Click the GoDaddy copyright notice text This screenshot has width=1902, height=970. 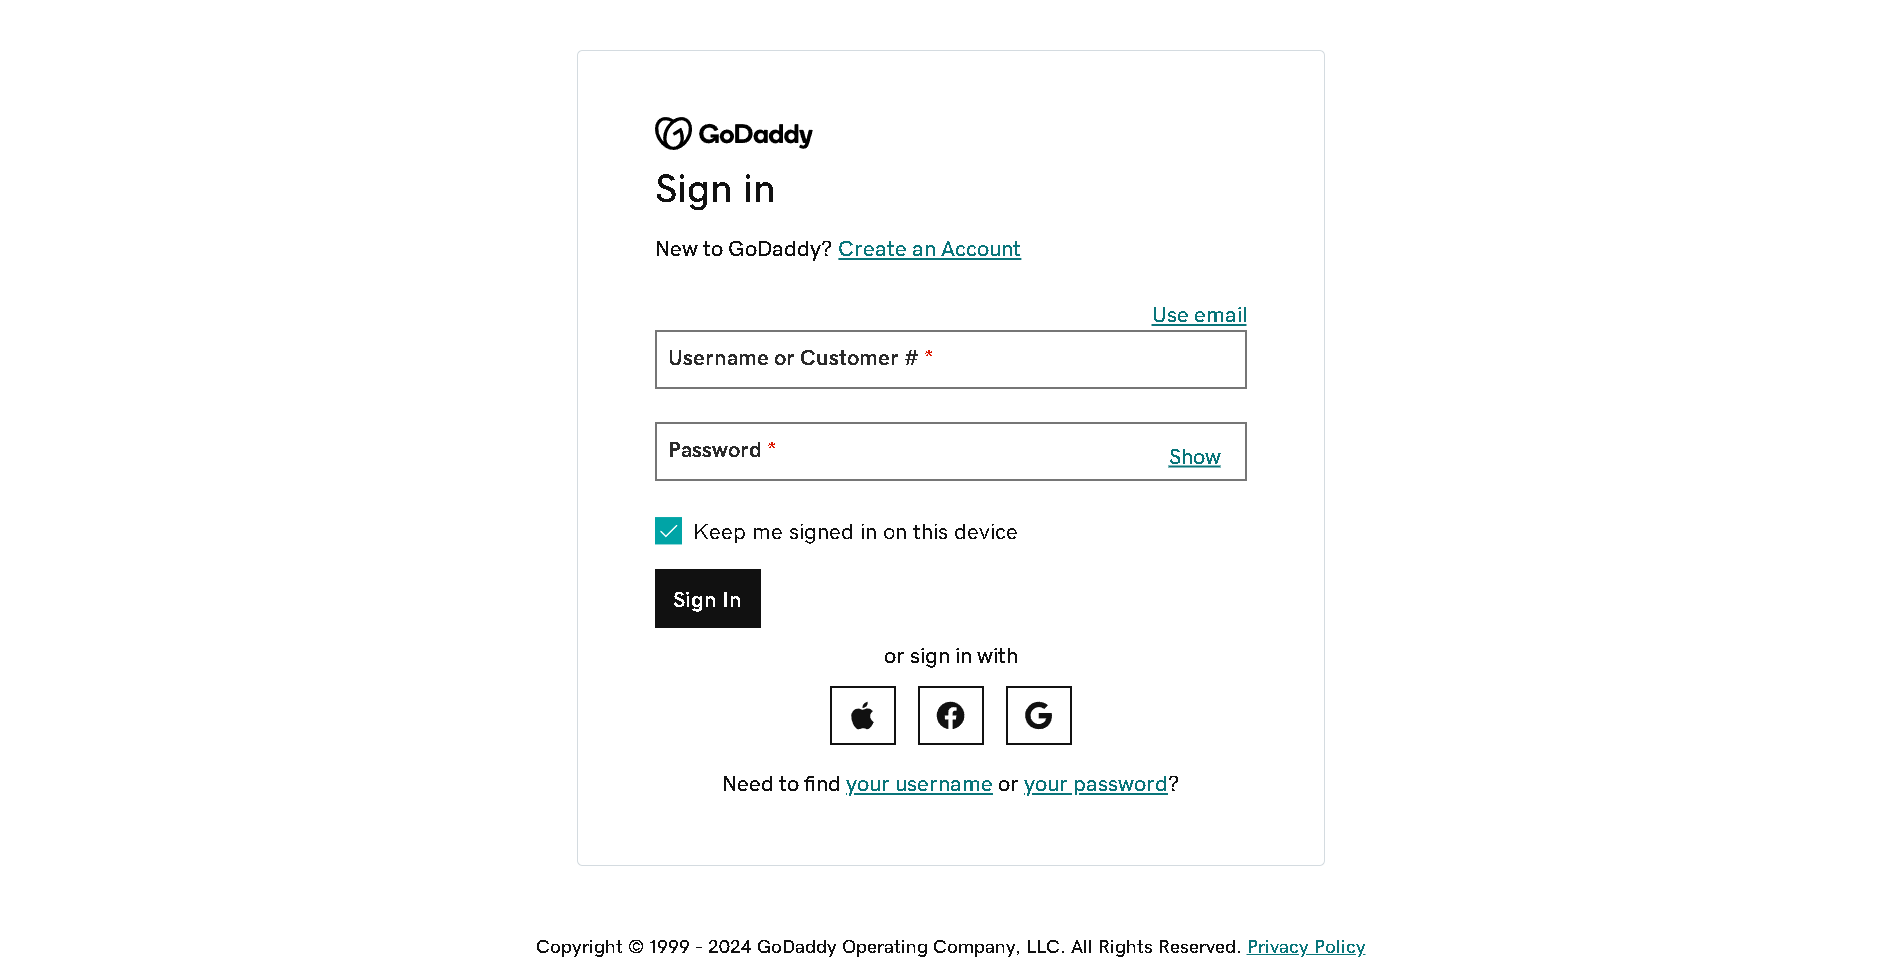tap(888, 947)
